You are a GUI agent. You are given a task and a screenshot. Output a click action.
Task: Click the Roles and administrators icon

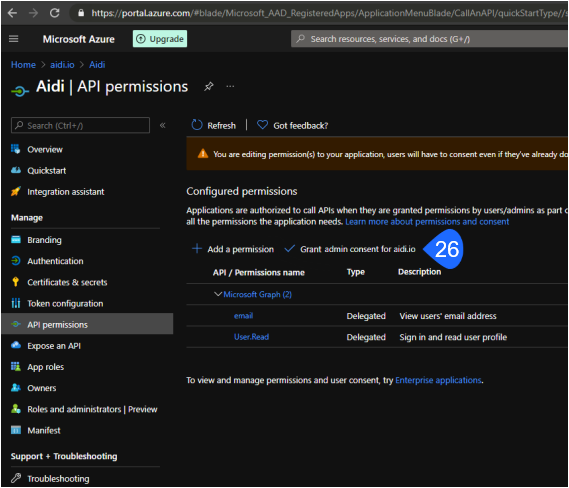tap(16, 409)
